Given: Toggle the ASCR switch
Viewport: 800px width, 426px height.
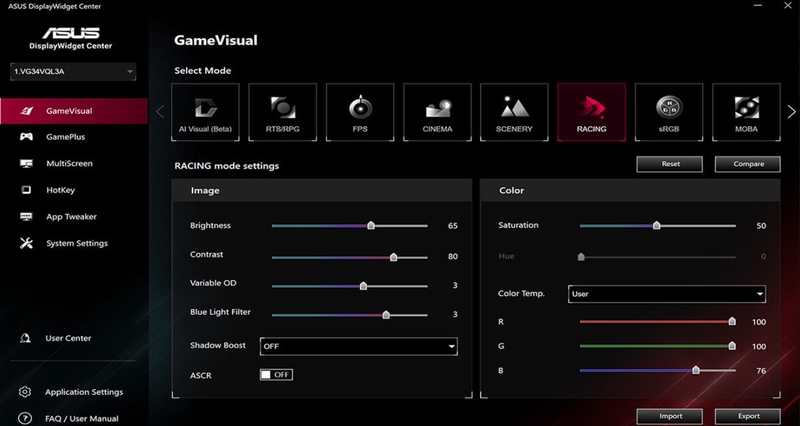Looking at the screenshot, I should pos(276,375).
